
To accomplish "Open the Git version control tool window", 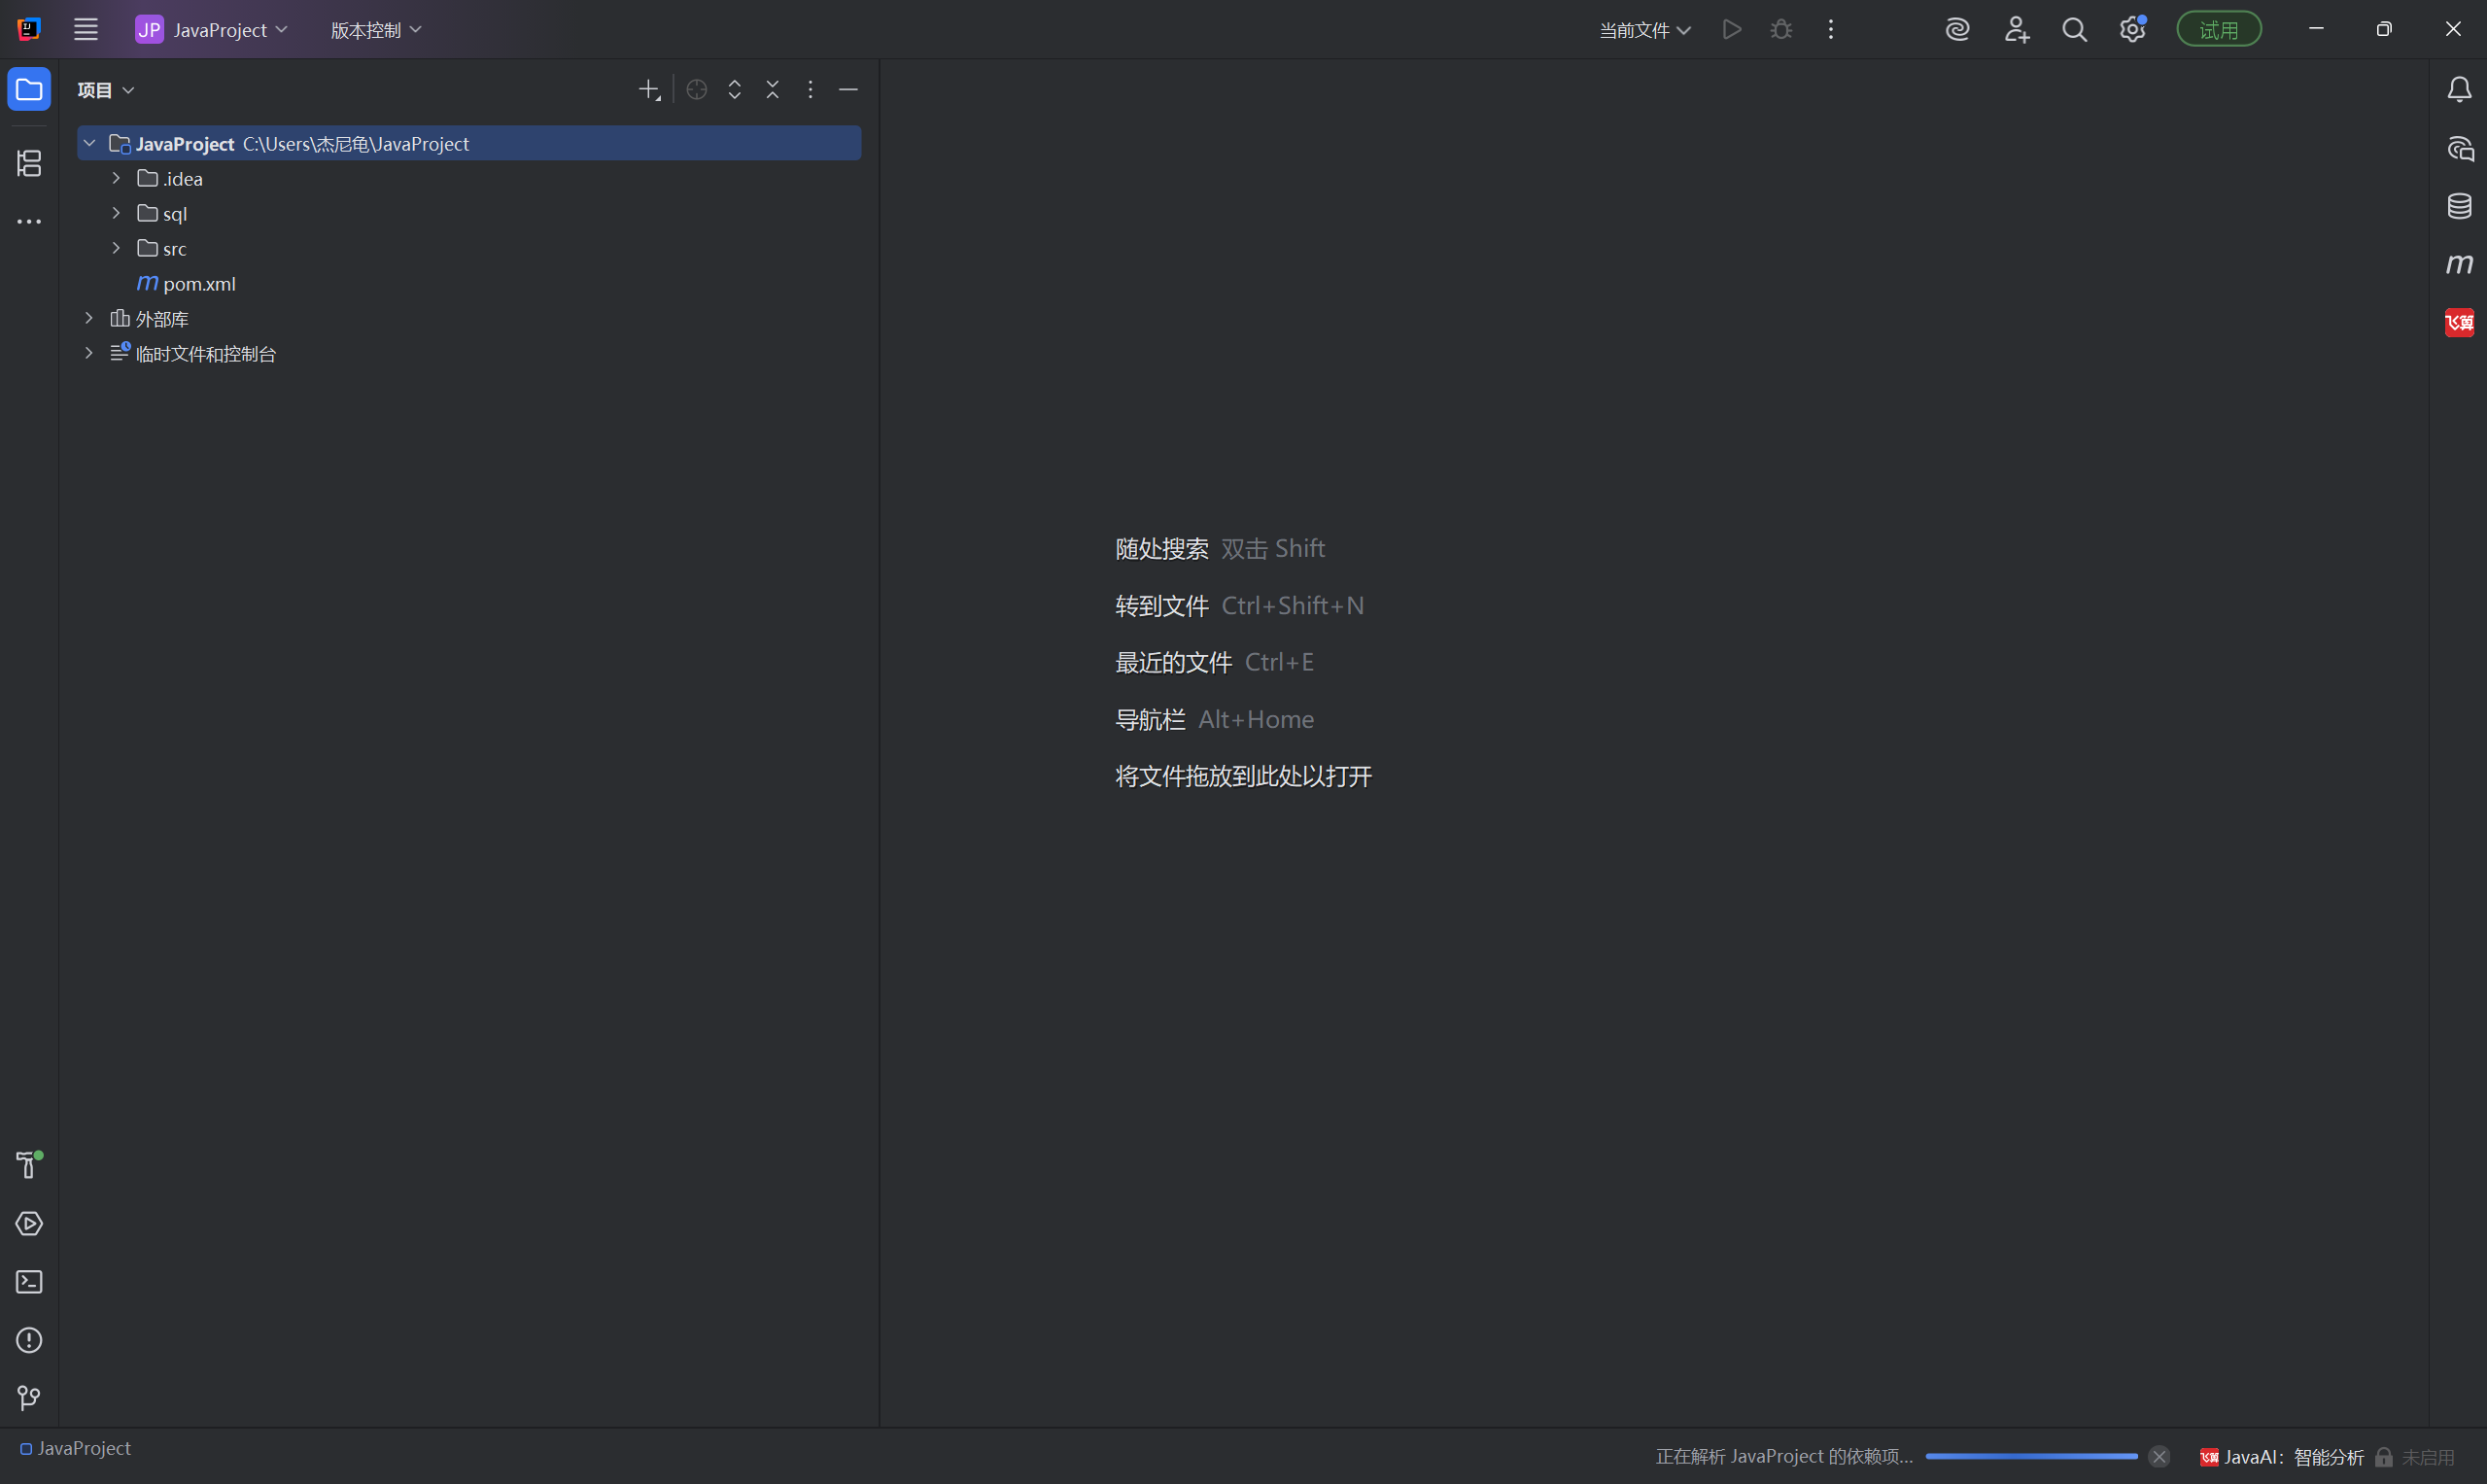I will pyautogui.click(x=29, y=1398).
